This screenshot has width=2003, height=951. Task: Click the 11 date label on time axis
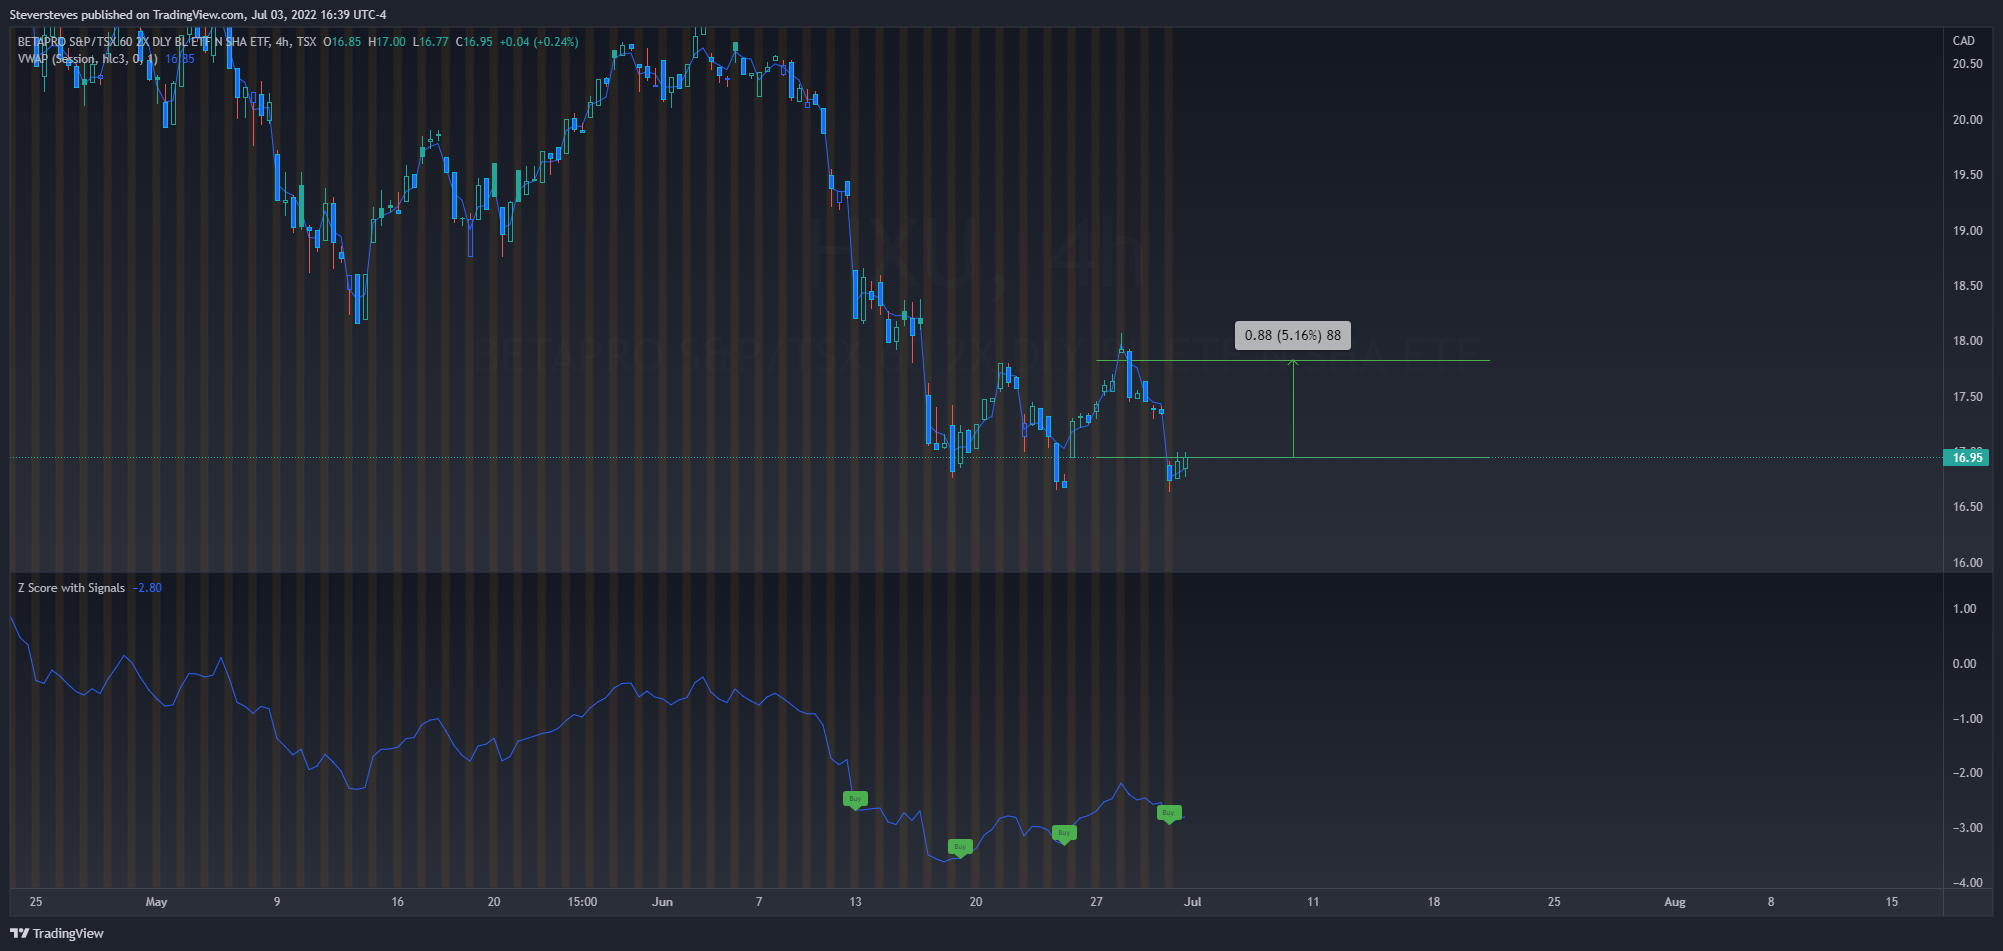[1313, 902]
